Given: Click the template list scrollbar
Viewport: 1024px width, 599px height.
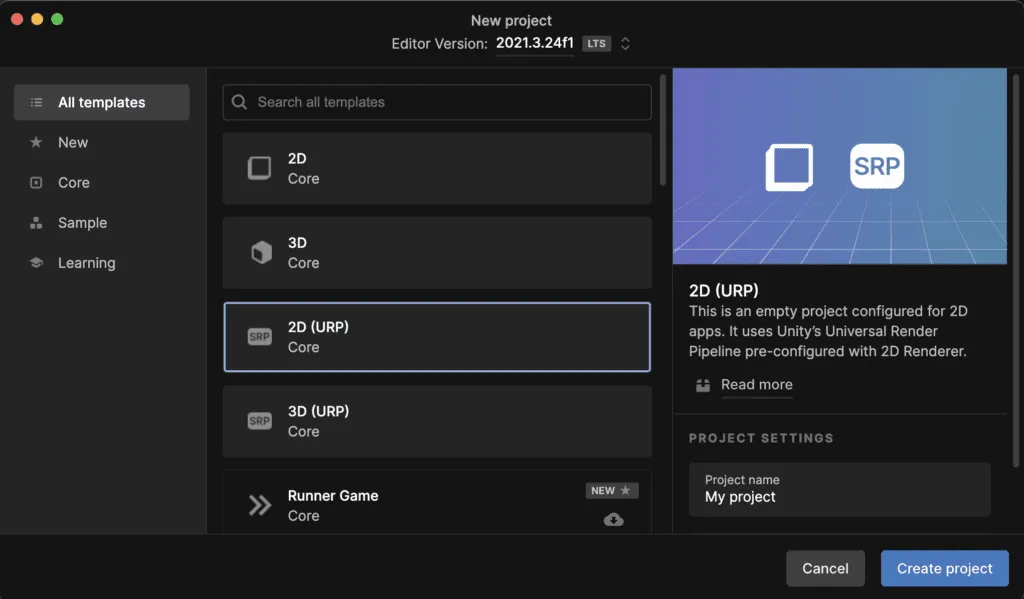Looking at the screenshot, I should (x=663, y=131).
